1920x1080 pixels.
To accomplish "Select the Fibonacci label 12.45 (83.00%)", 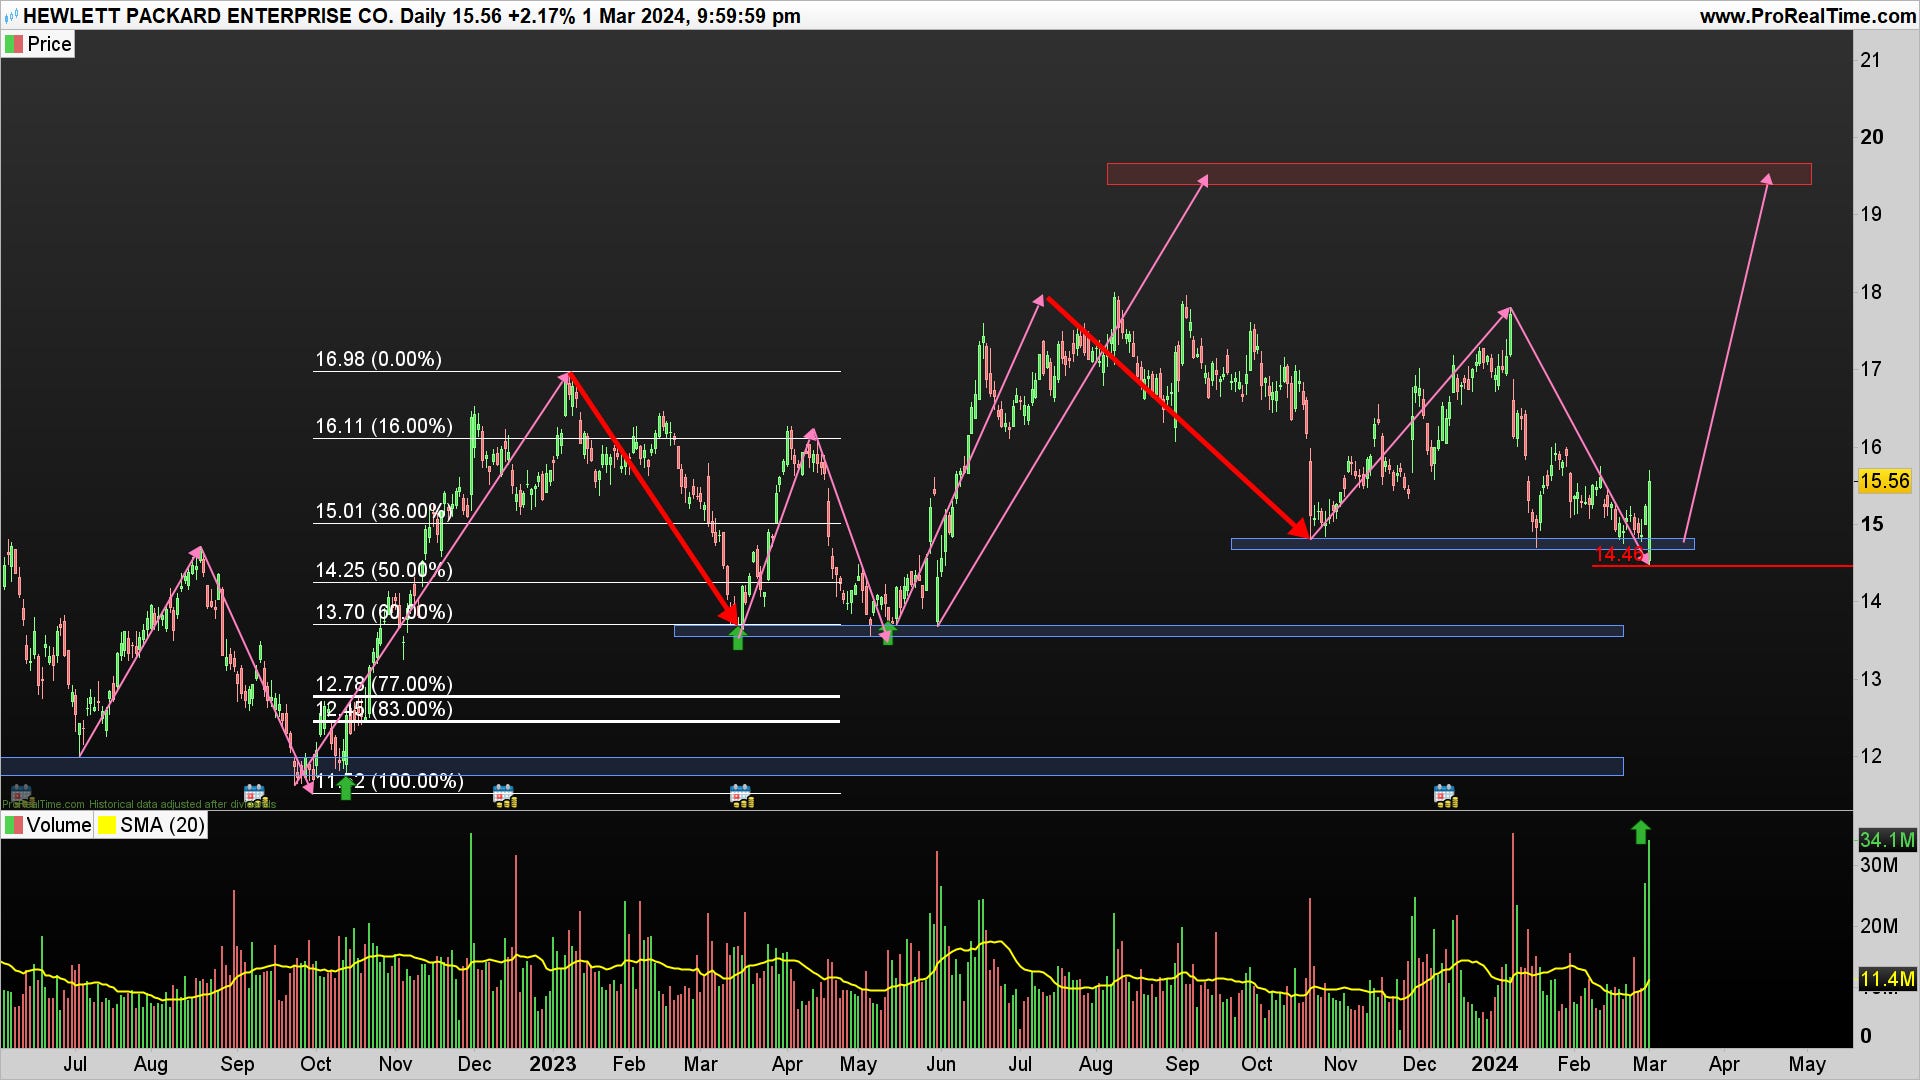I will coord(384,709).
